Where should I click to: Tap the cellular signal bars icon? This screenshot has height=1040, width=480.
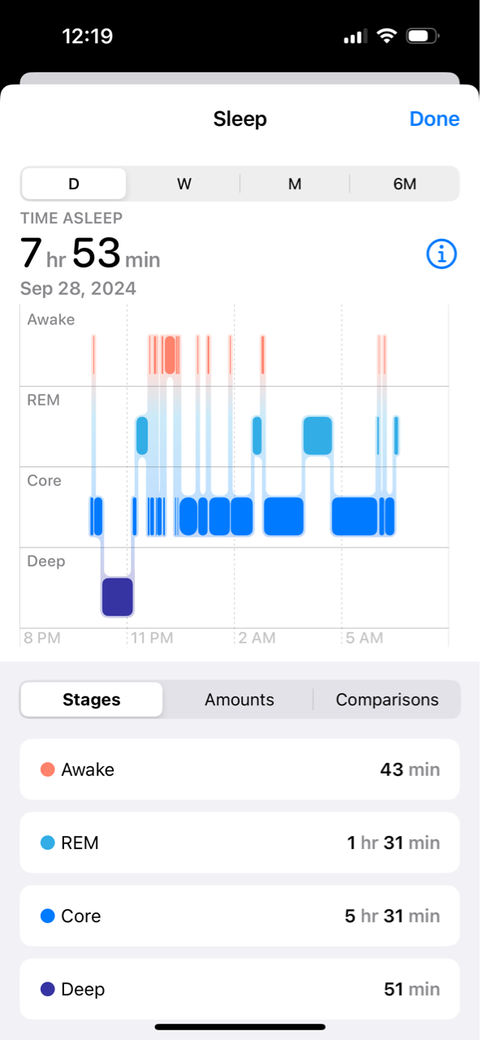(355, 36)
